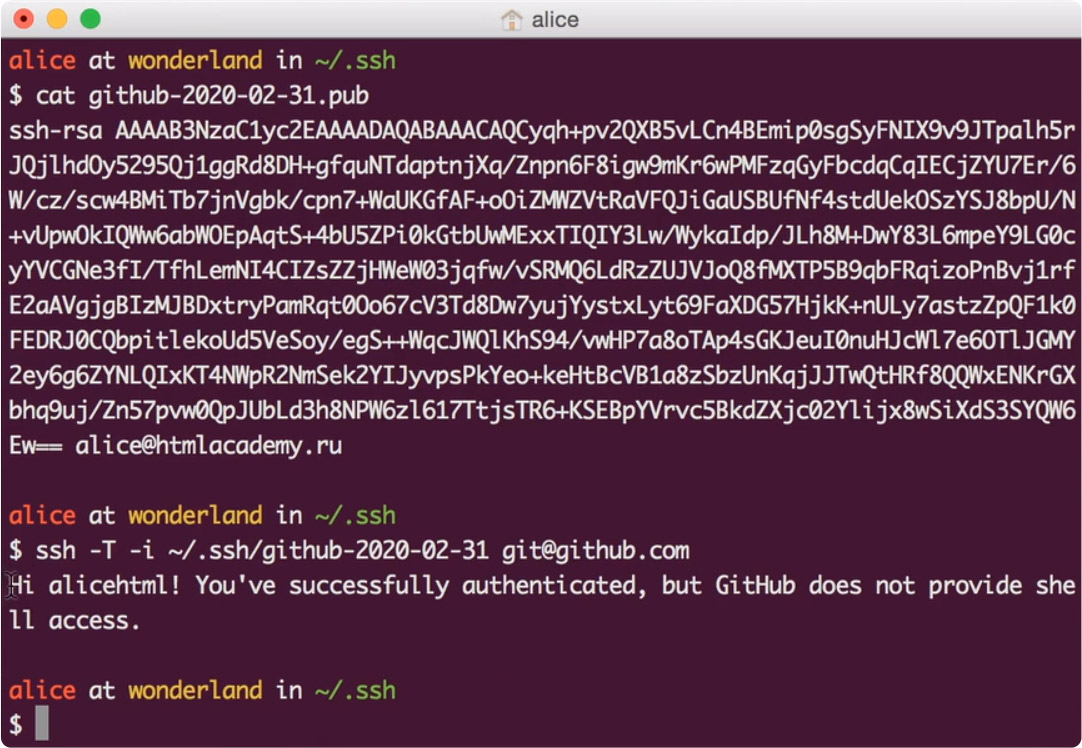Click "wonderland" in the first prompt line

195,61
